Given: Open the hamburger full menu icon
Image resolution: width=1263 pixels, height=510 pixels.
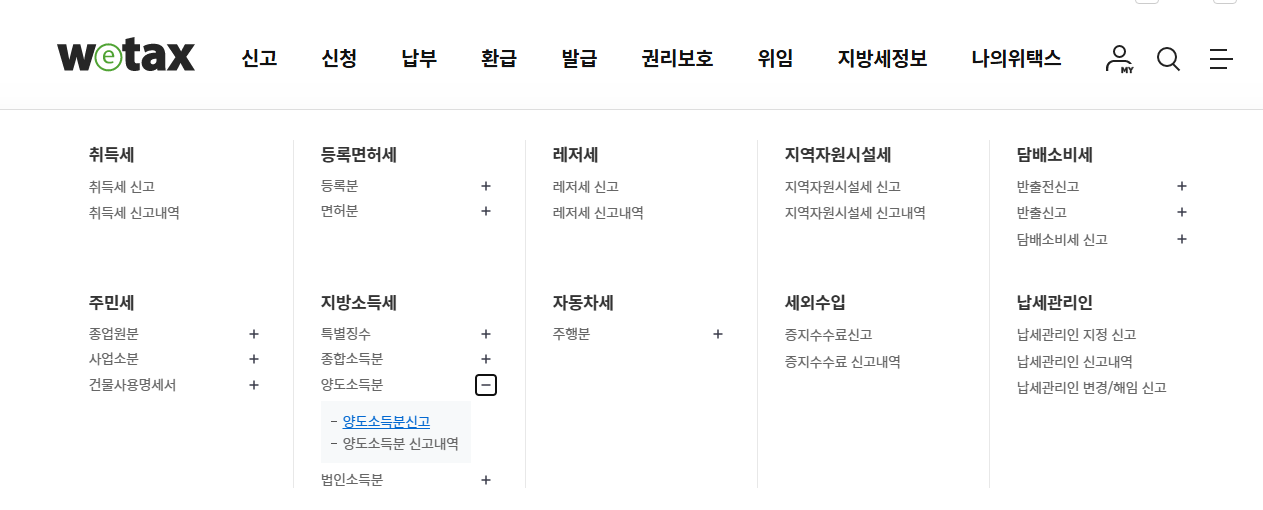Looking at the screenshot, I should tap(1221, 59).
